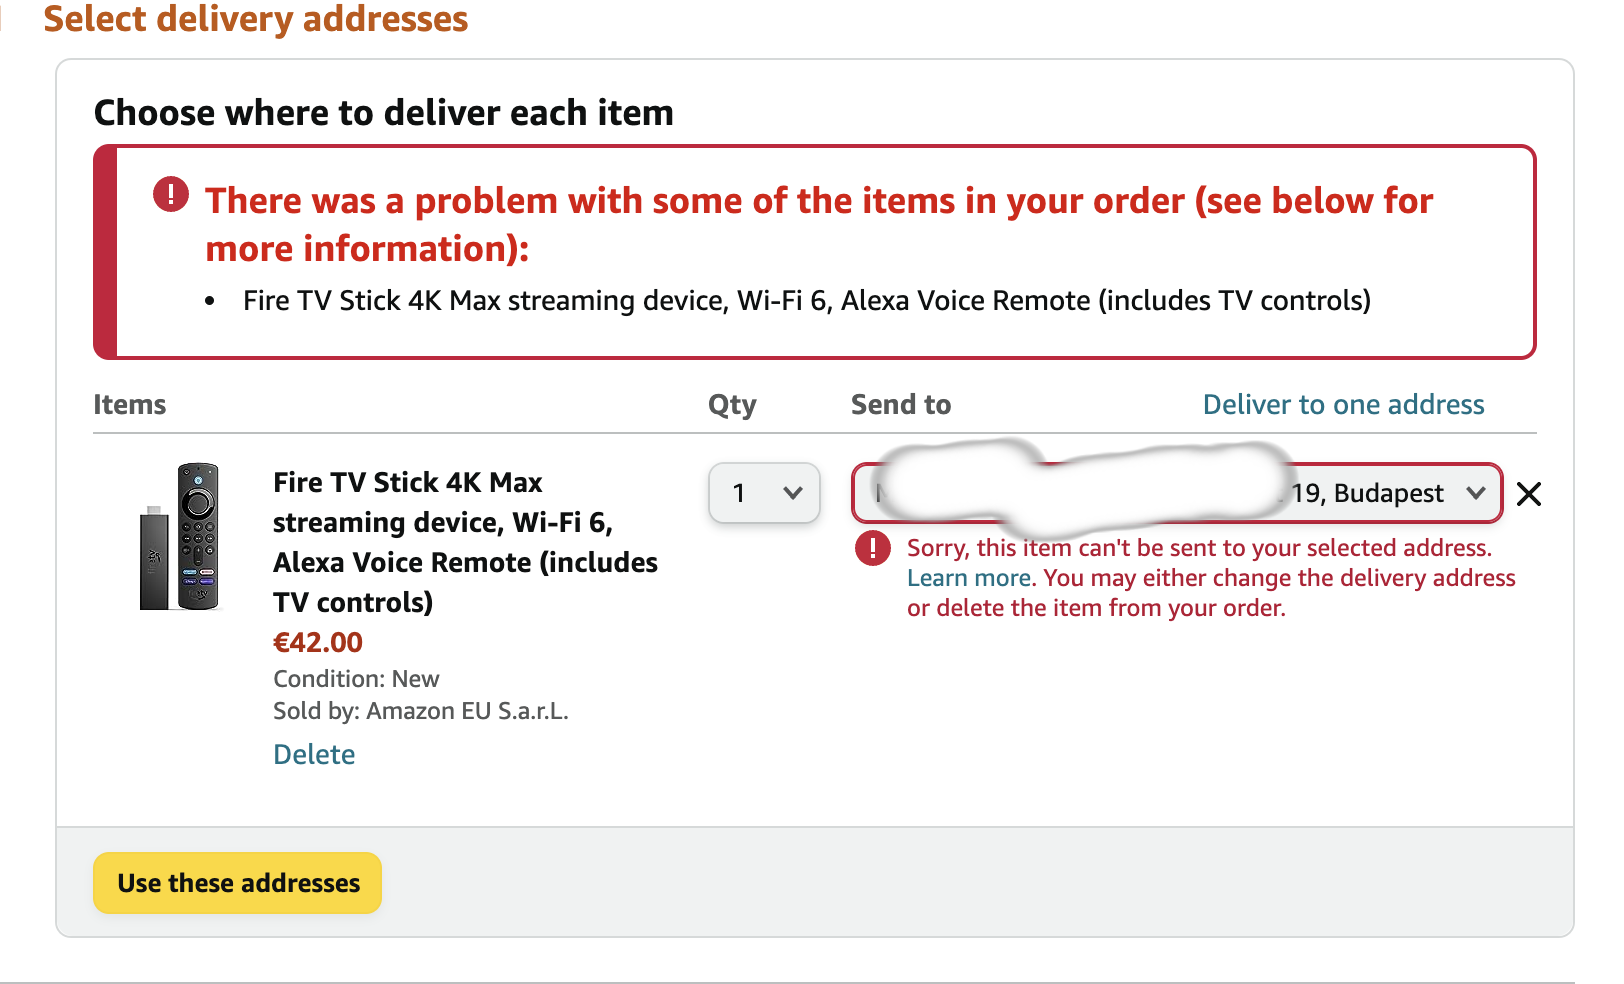Click the 'Sold by: Amazon EU S.a.r.L.' text
The image size is (1624, 984).
pos(420,711)
